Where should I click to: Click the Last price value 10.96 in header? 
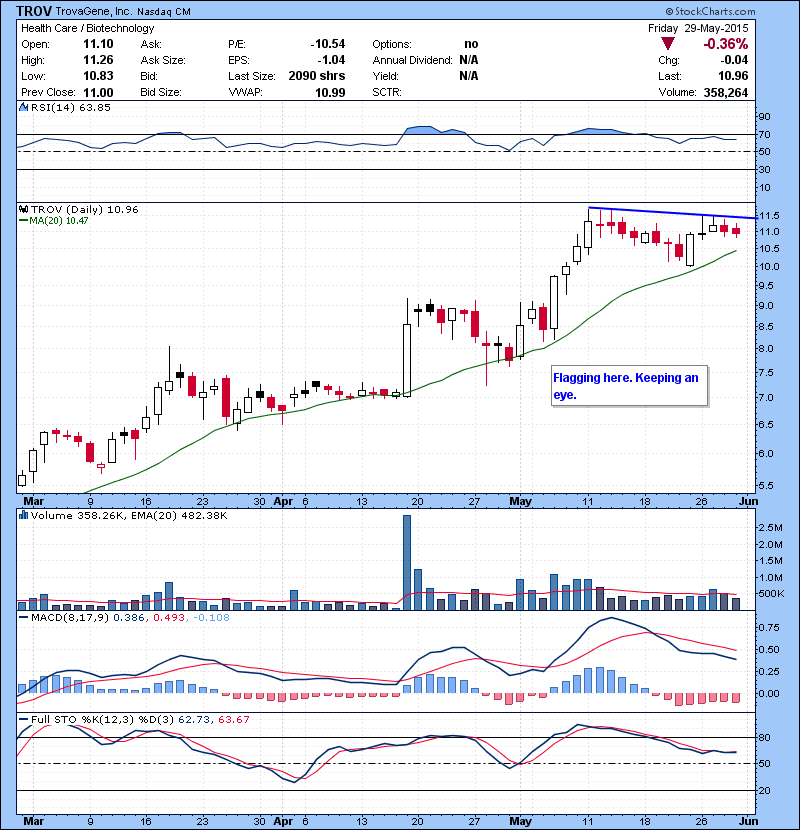pos(733,76)
